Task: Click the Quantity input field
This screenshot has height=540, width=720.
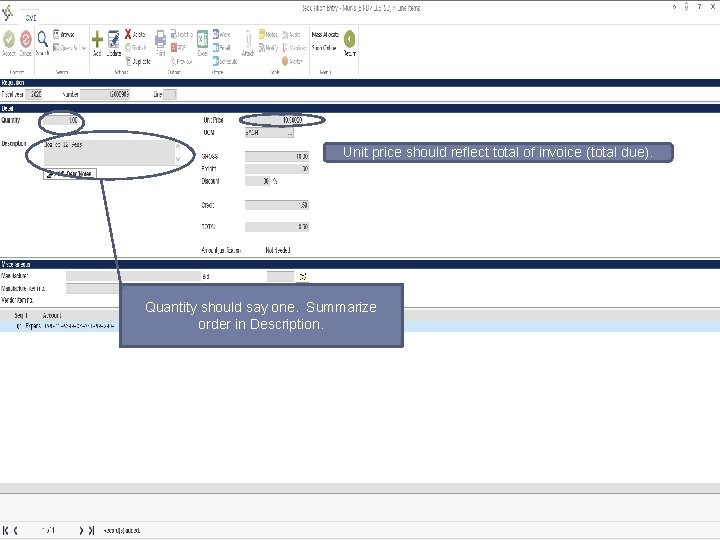Action: (x=61, y=120)
